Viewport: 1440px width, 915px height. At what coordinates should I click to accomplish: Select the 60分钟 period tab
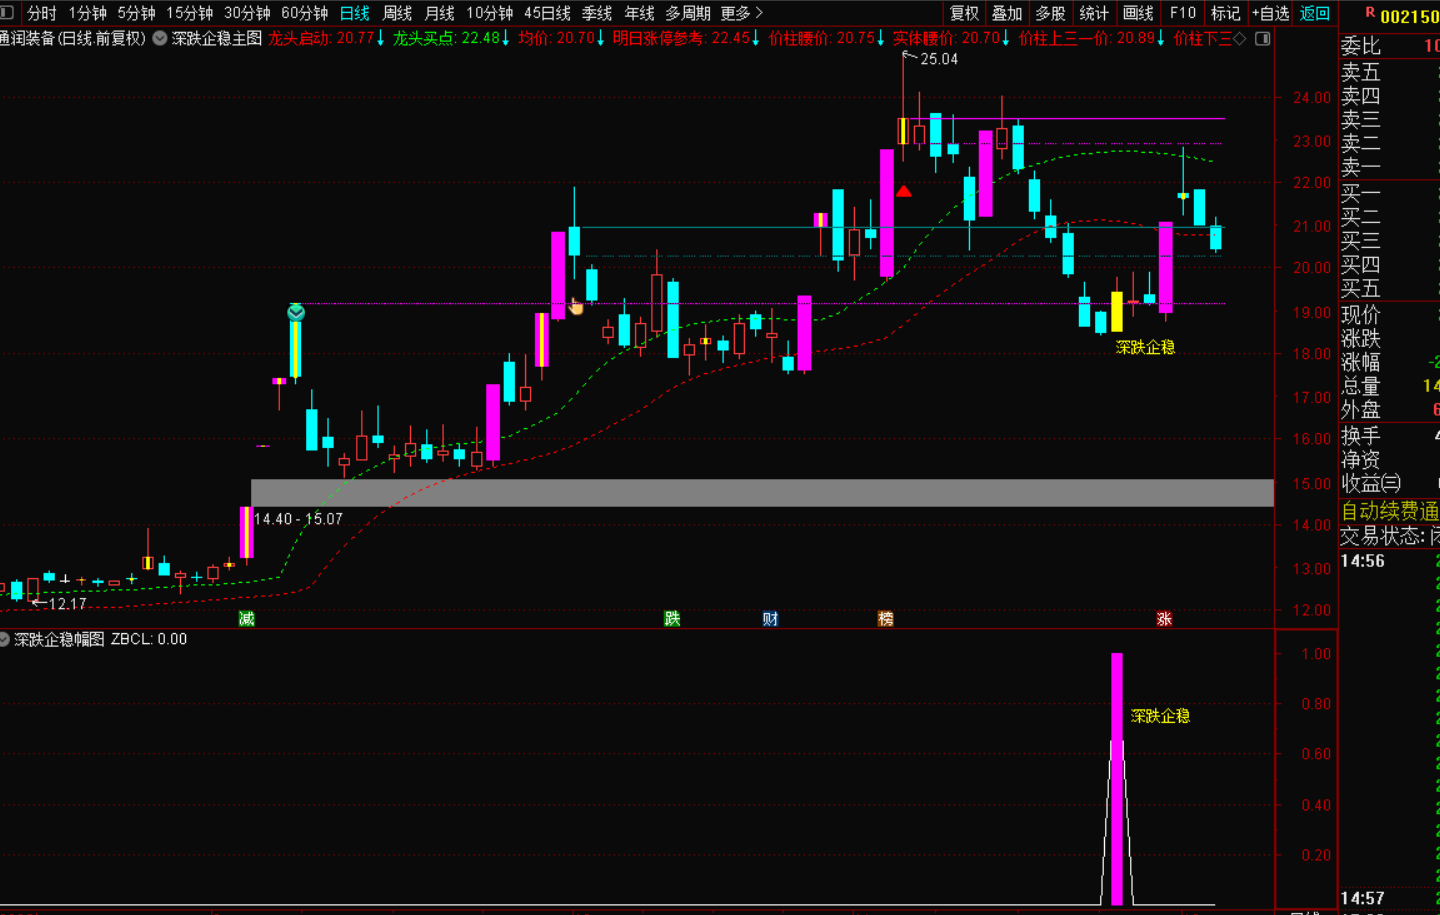(x=304, y=13)
